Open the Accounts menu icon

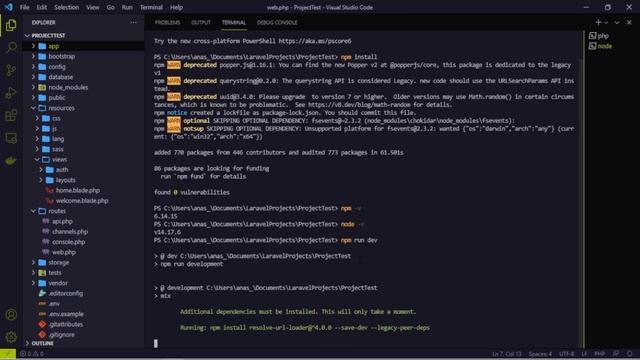[x=11, y=315]
